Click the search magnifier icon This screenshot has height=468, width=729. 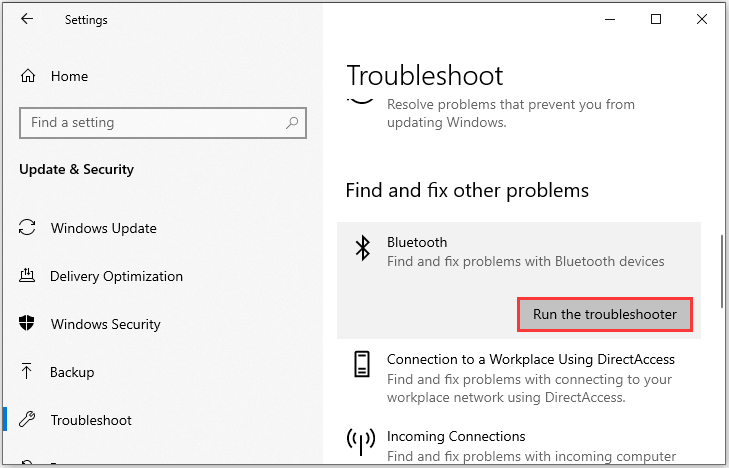[x=292, y=123]
